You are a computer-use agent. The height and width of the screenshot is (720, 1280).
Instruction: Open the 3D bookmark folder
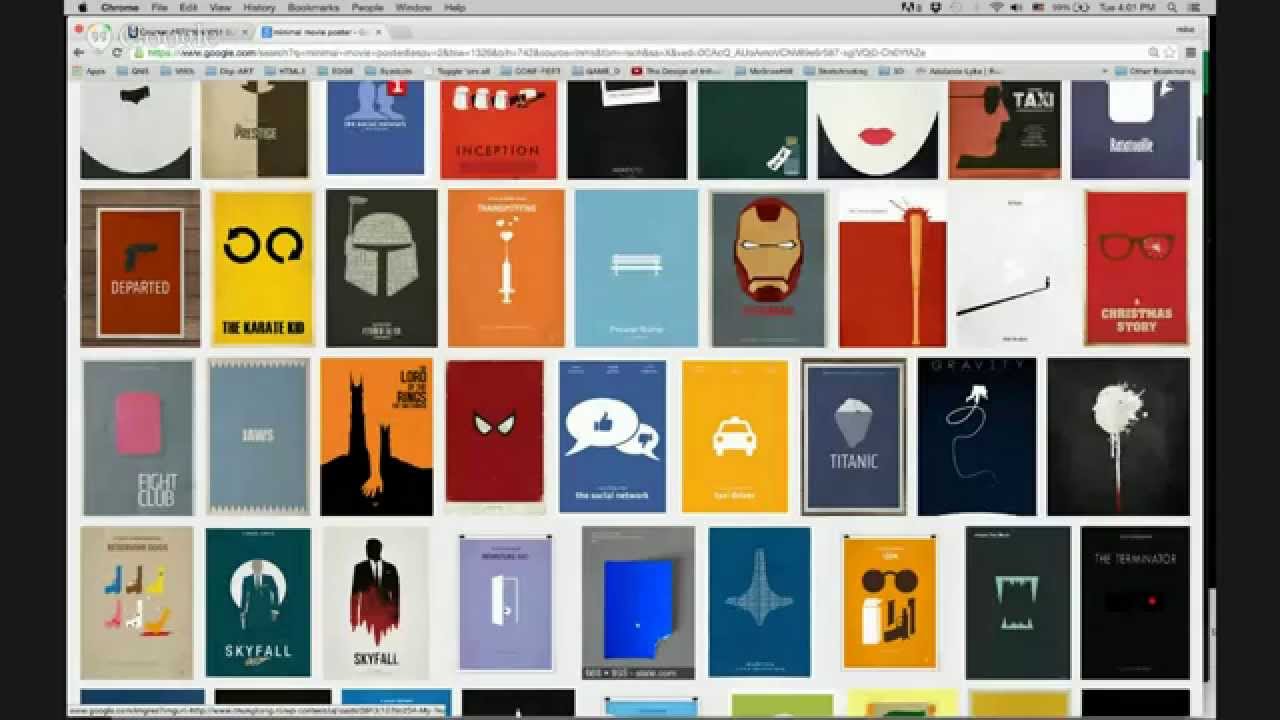click(x=892, y=71)
